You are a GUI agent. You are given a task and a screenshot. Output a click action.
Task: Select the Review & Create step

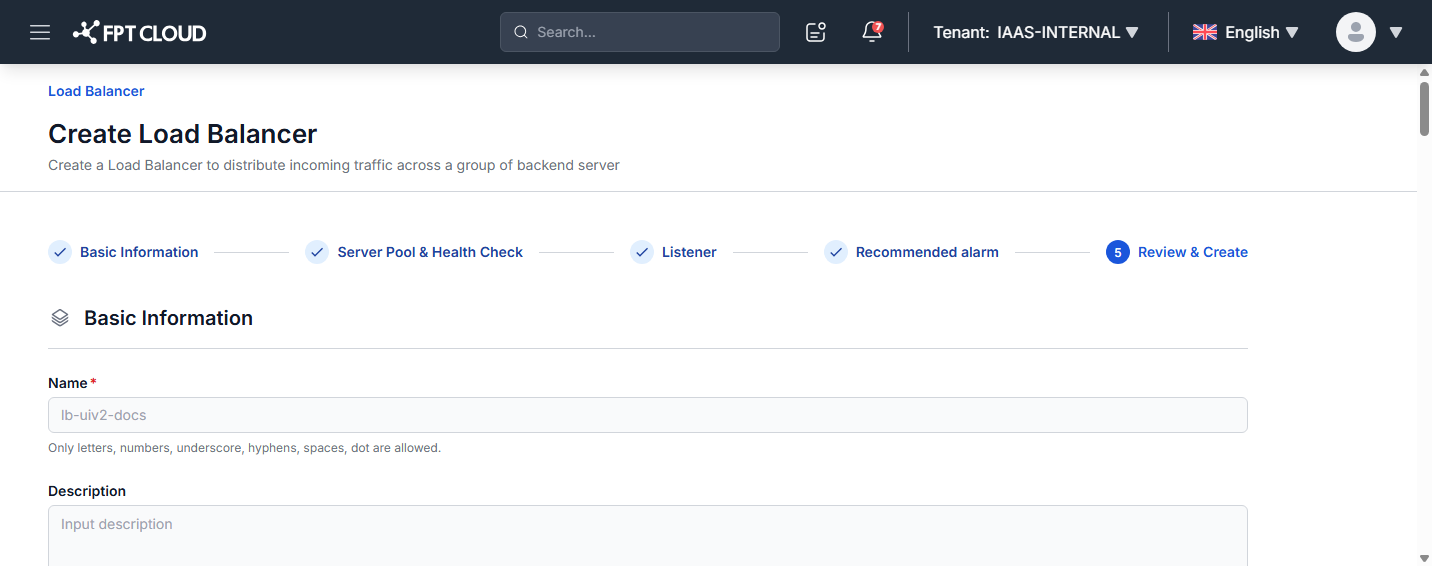pyautogui.click(x=1193, y=252)
